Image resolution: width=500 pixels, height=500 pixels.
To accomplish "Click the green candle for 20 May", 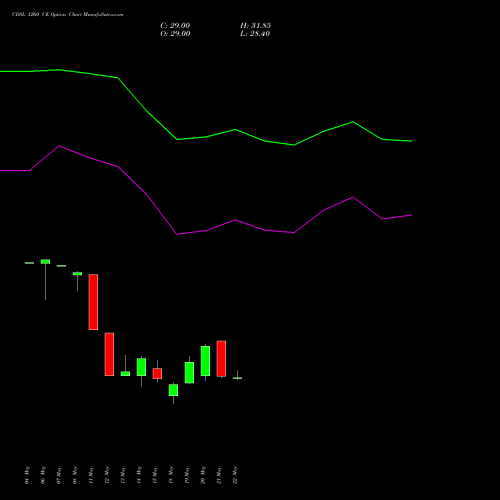I will (205, 361).
